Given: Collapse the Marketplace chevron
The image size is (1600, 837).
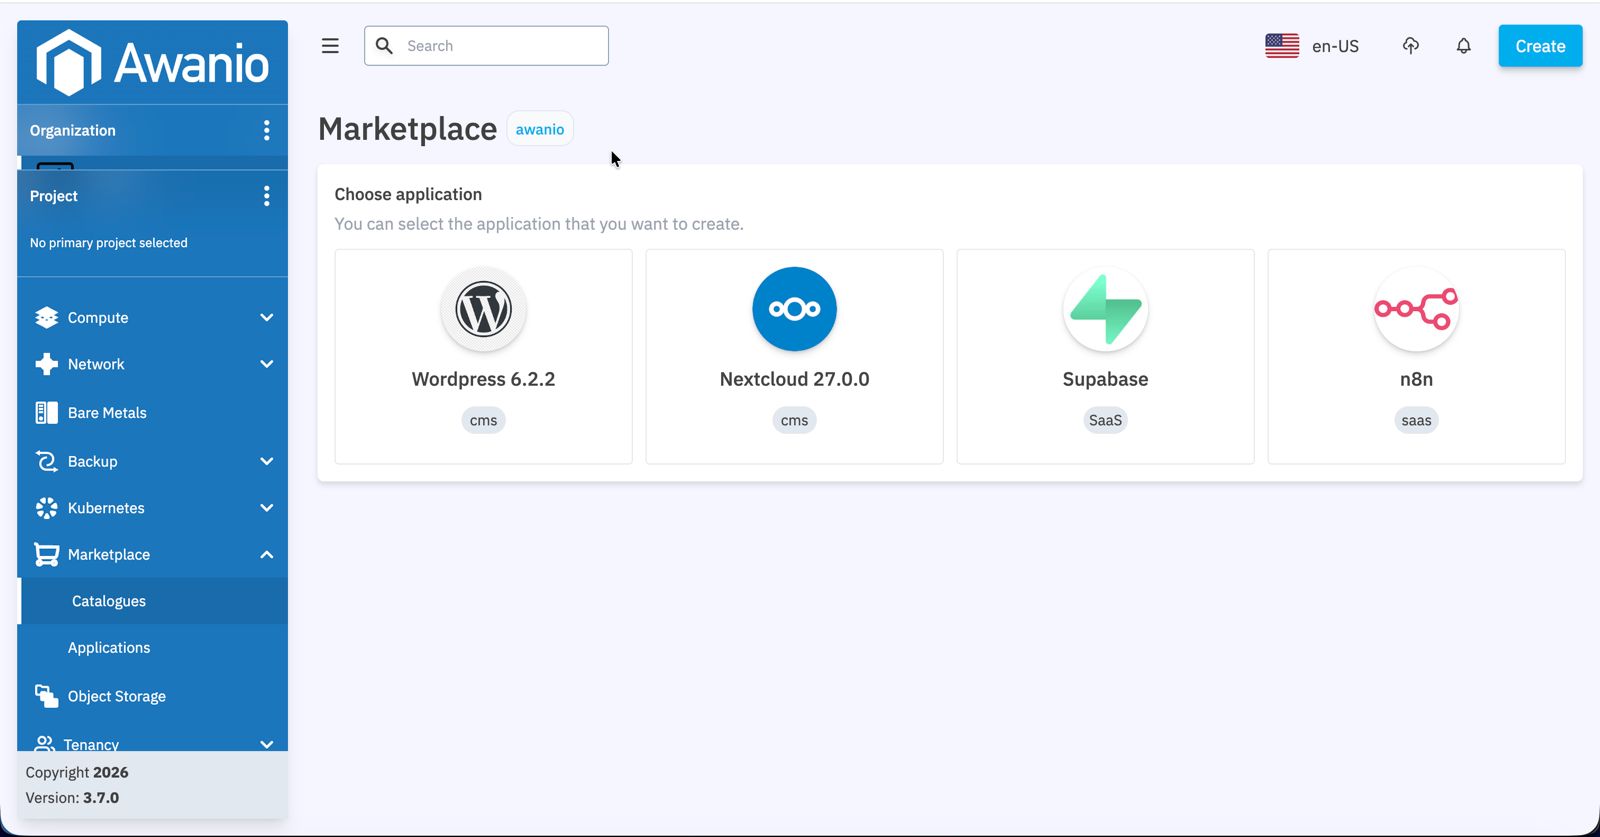Looking at the screenshot, I should pos(267,555).
